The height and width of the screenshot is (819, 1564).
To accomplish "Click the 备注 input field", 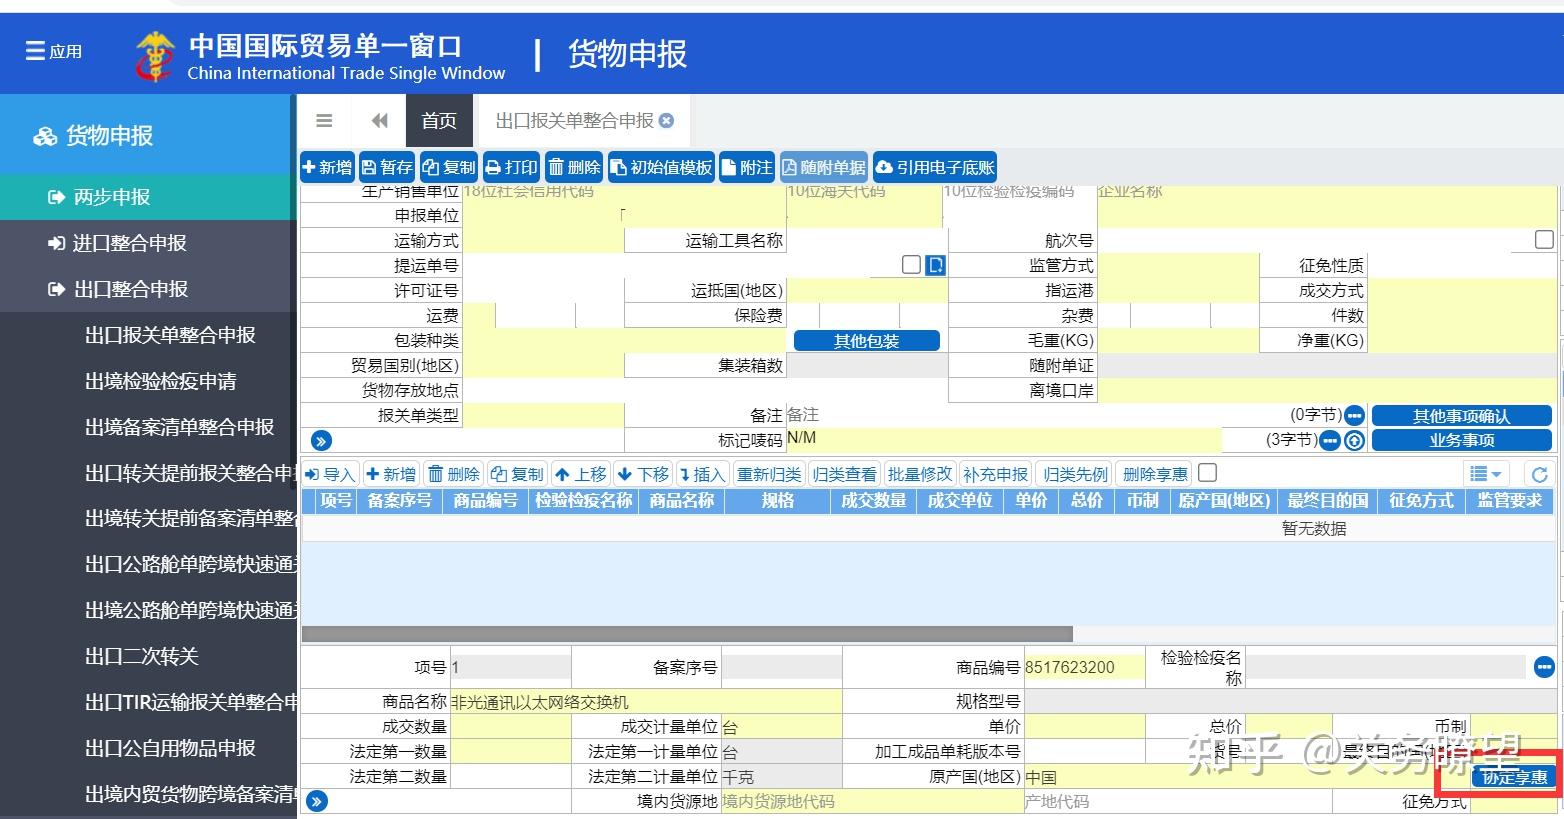I will (x=1000, y=414).
